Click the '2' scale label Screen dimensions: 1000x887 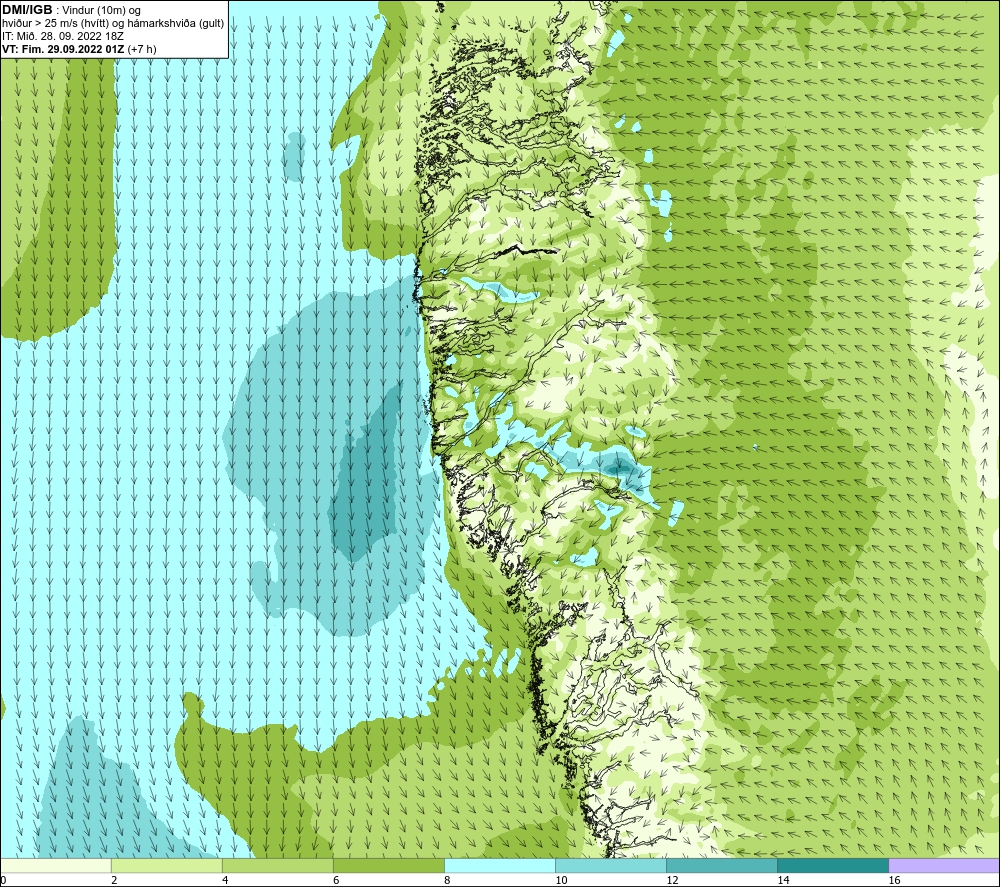pos(114,880)
